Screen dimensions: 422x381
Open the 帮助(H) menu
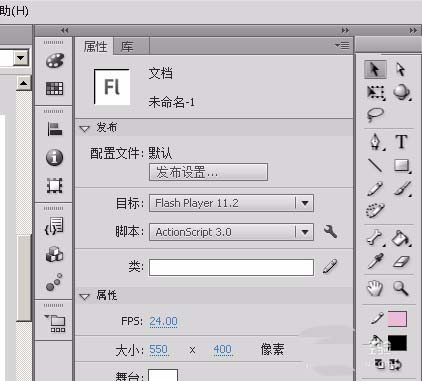[14, 11]
